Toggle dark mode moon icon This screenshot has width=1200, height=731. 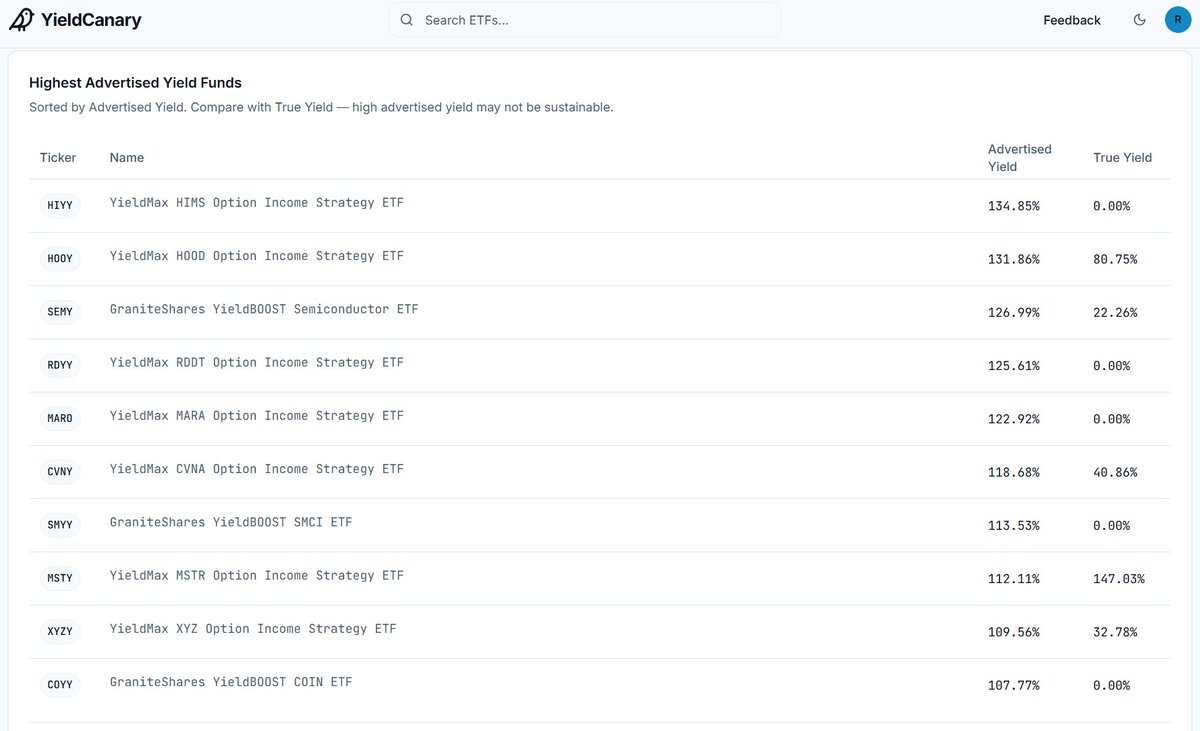(1139, 20)
